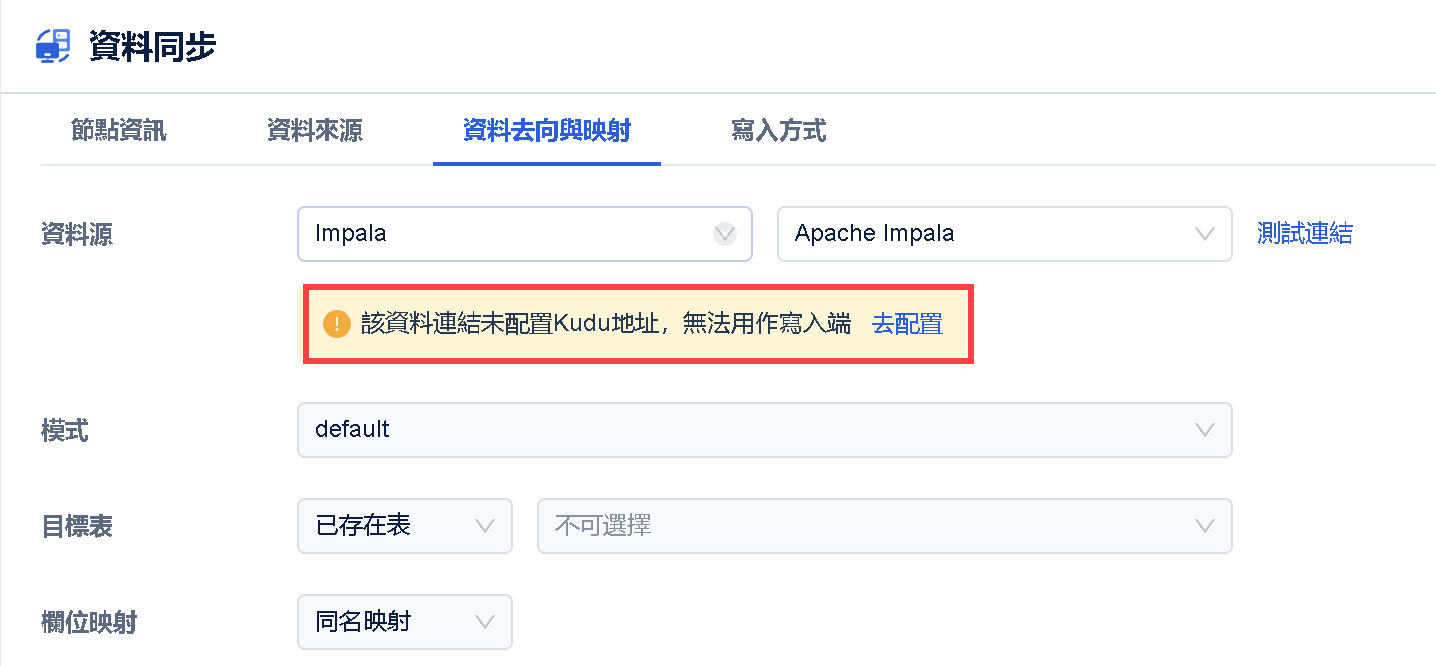
Task: Click the 欄位映射 field label
Action: coord(89,623)
